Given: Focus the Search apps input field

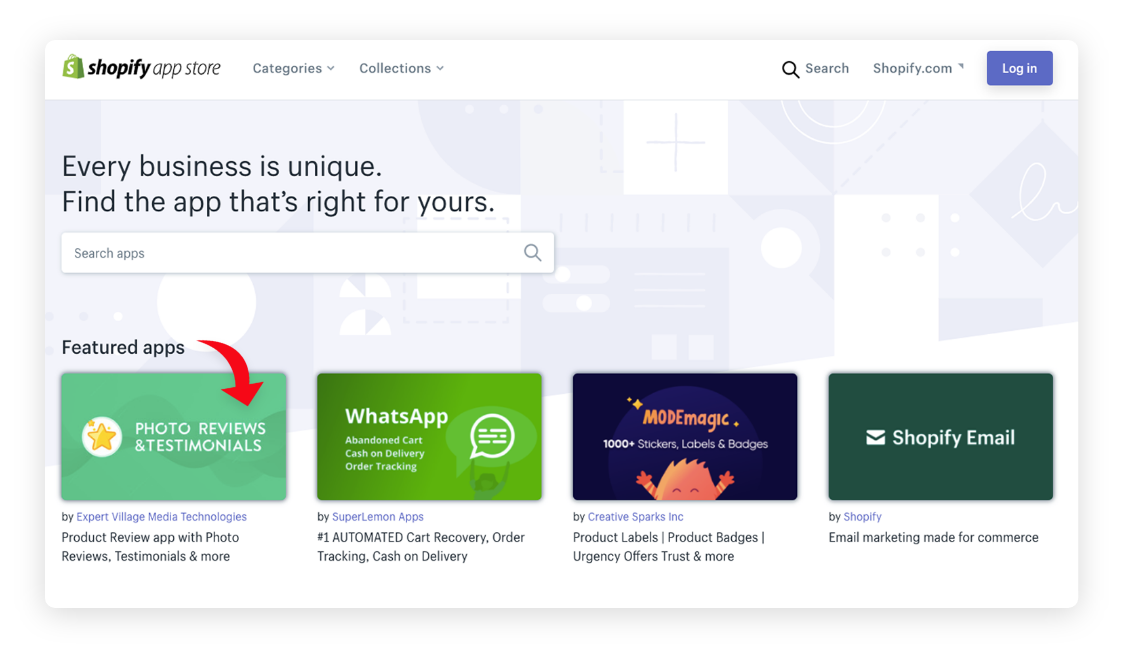Looking at the screenshot, I should [x=308, y=252].
